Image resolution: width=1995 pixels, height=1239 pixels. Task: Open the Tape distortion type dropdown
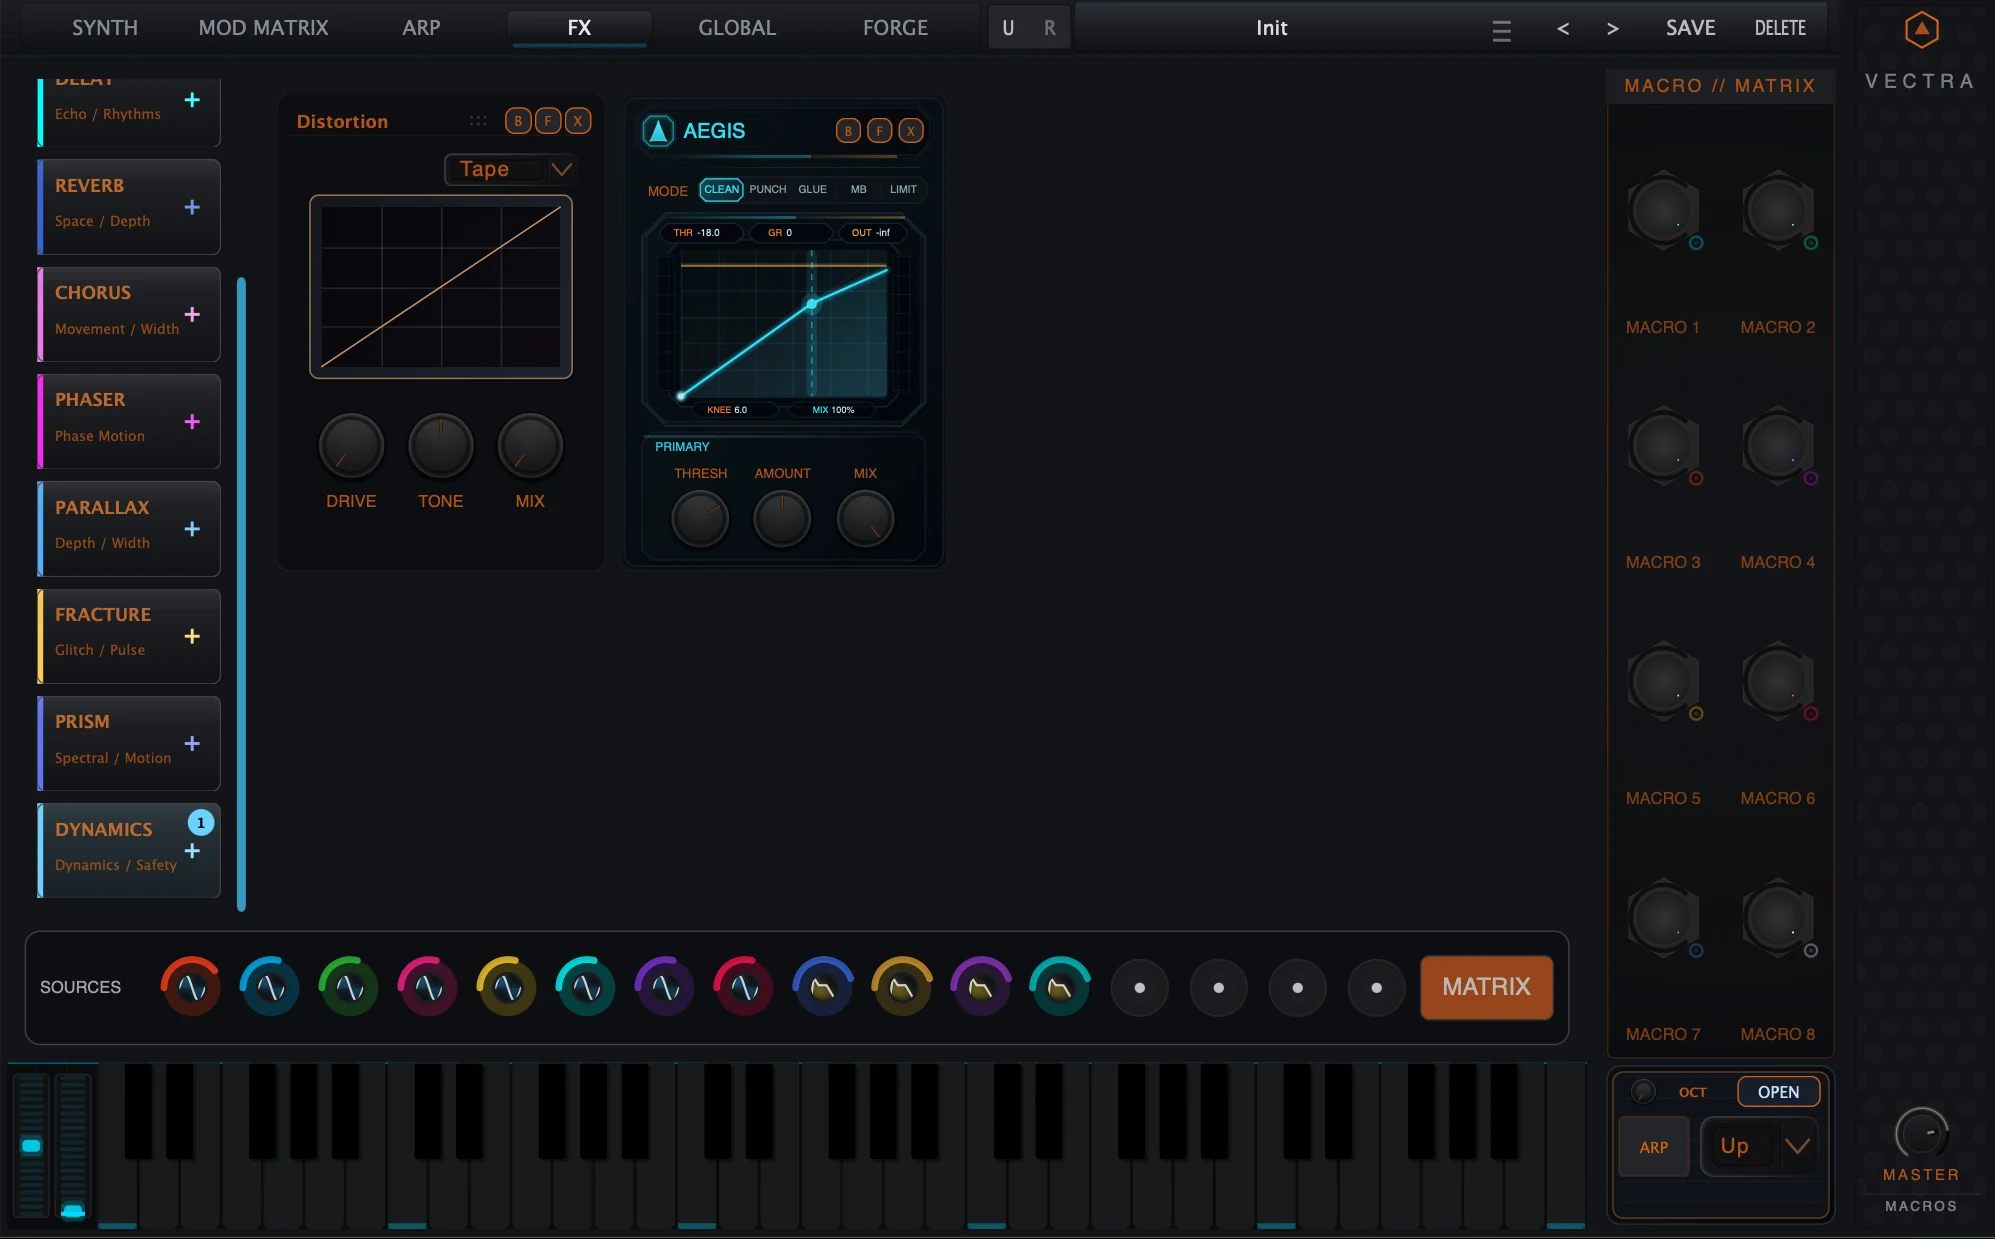509,169
